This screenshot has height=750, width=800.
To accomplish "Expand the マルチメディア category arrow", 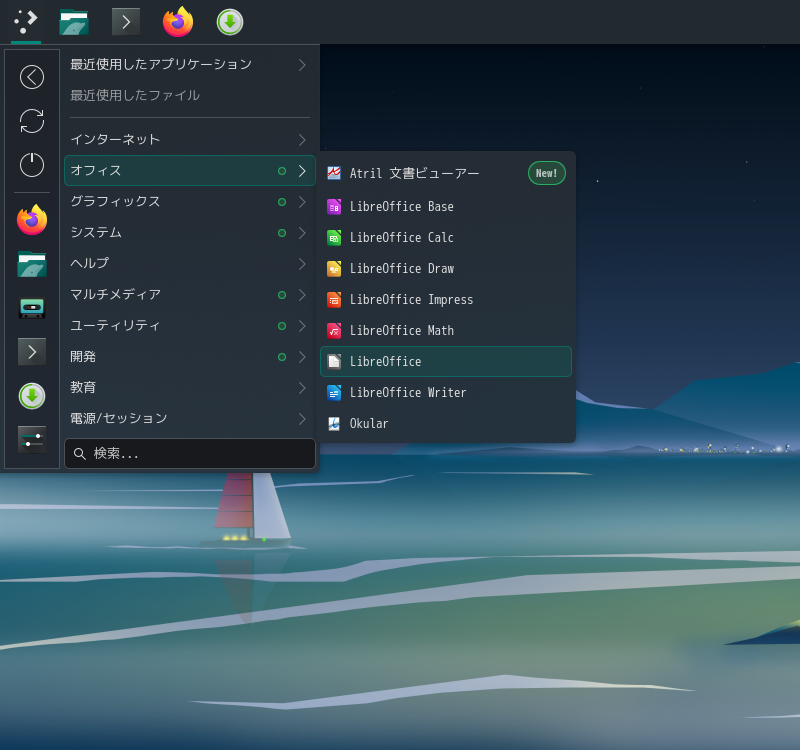I will click(x=302, y=295).
